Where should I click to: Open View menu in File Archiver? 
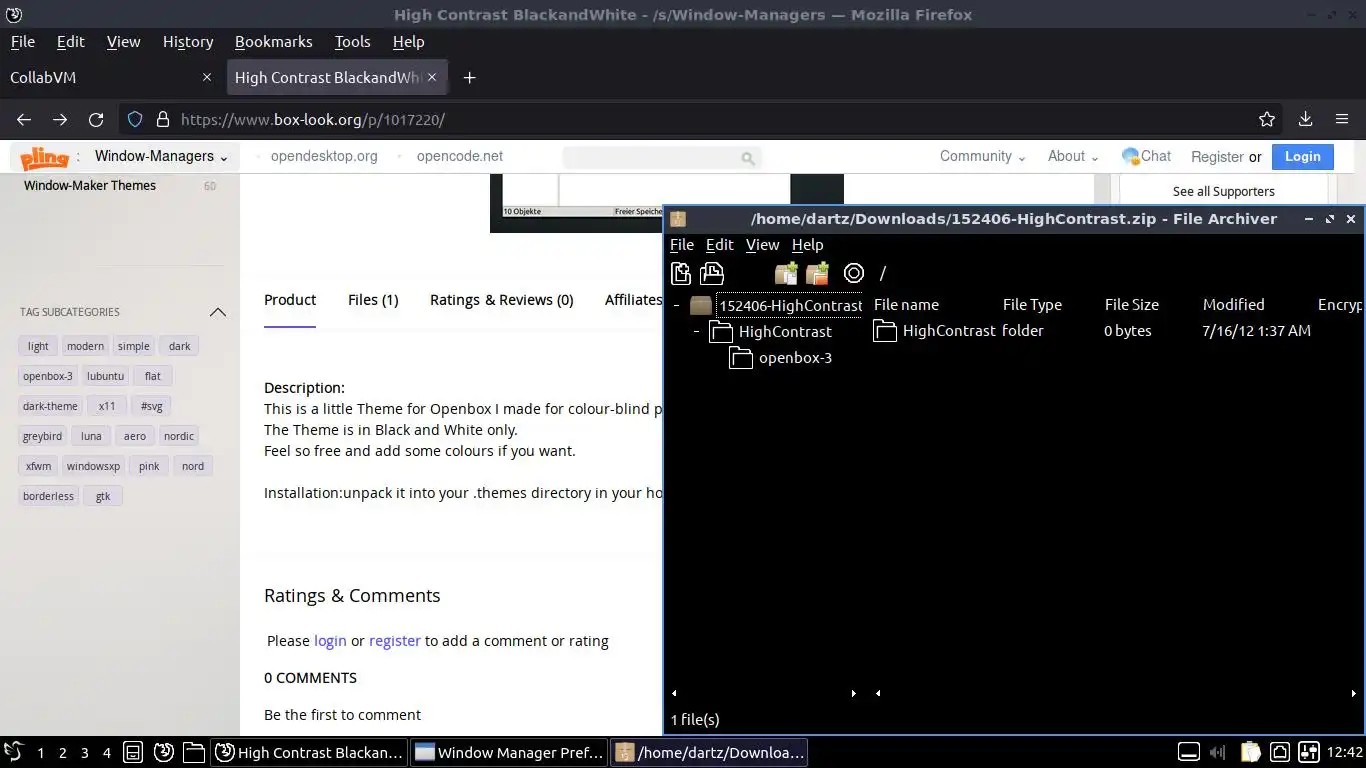tap(762, 244)
